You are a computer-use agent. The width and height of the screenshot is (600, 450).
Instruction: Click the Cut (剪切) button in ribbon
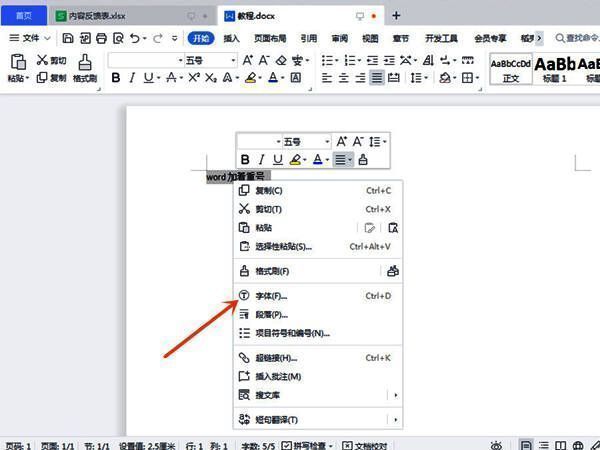pos(51,60)
